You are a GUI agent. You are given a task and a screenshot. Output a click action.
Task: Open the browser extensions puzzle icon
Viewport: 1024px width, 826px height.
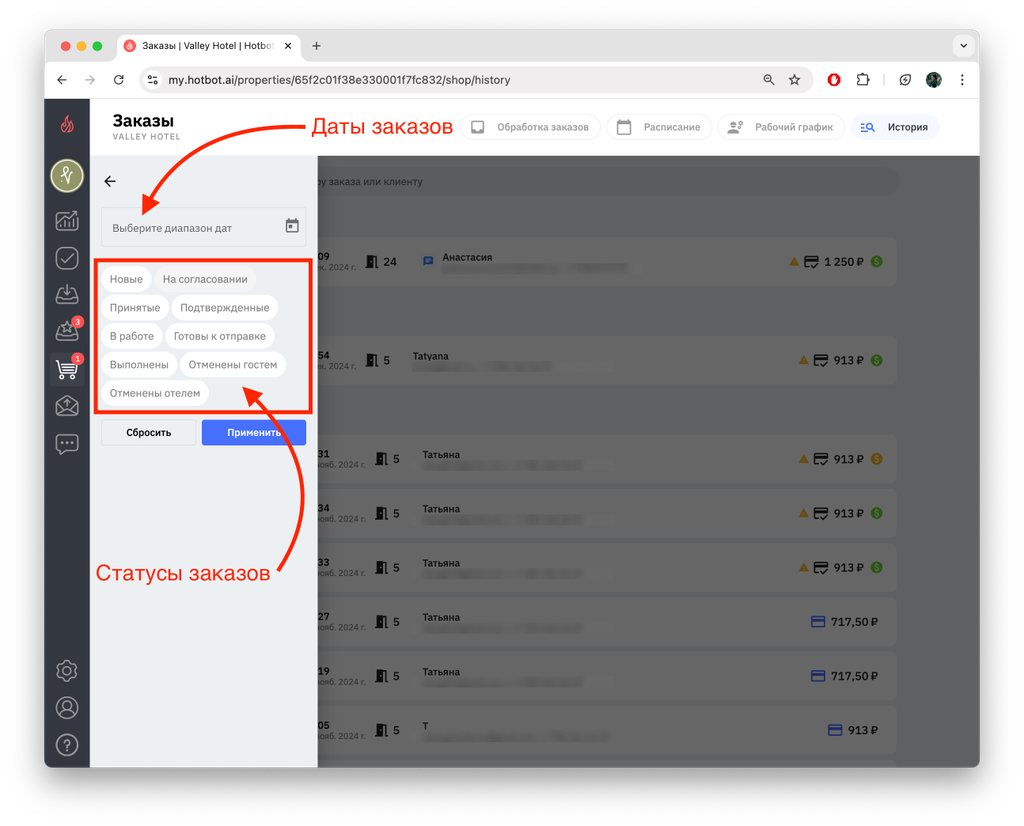[863, 80]
